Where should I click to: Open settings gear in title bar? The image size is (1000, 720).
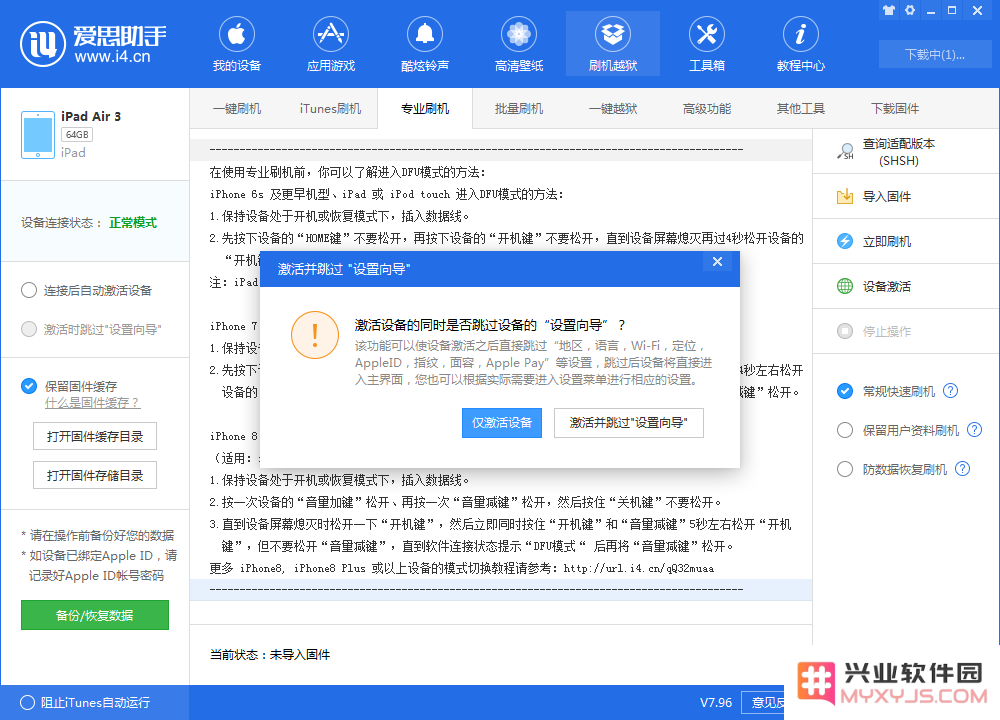pos(910,10)
